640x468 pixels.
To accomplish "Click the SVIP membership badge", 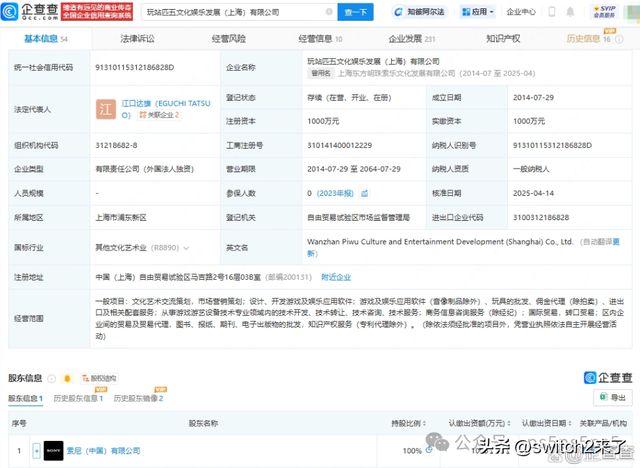I will tap(604, 11).
